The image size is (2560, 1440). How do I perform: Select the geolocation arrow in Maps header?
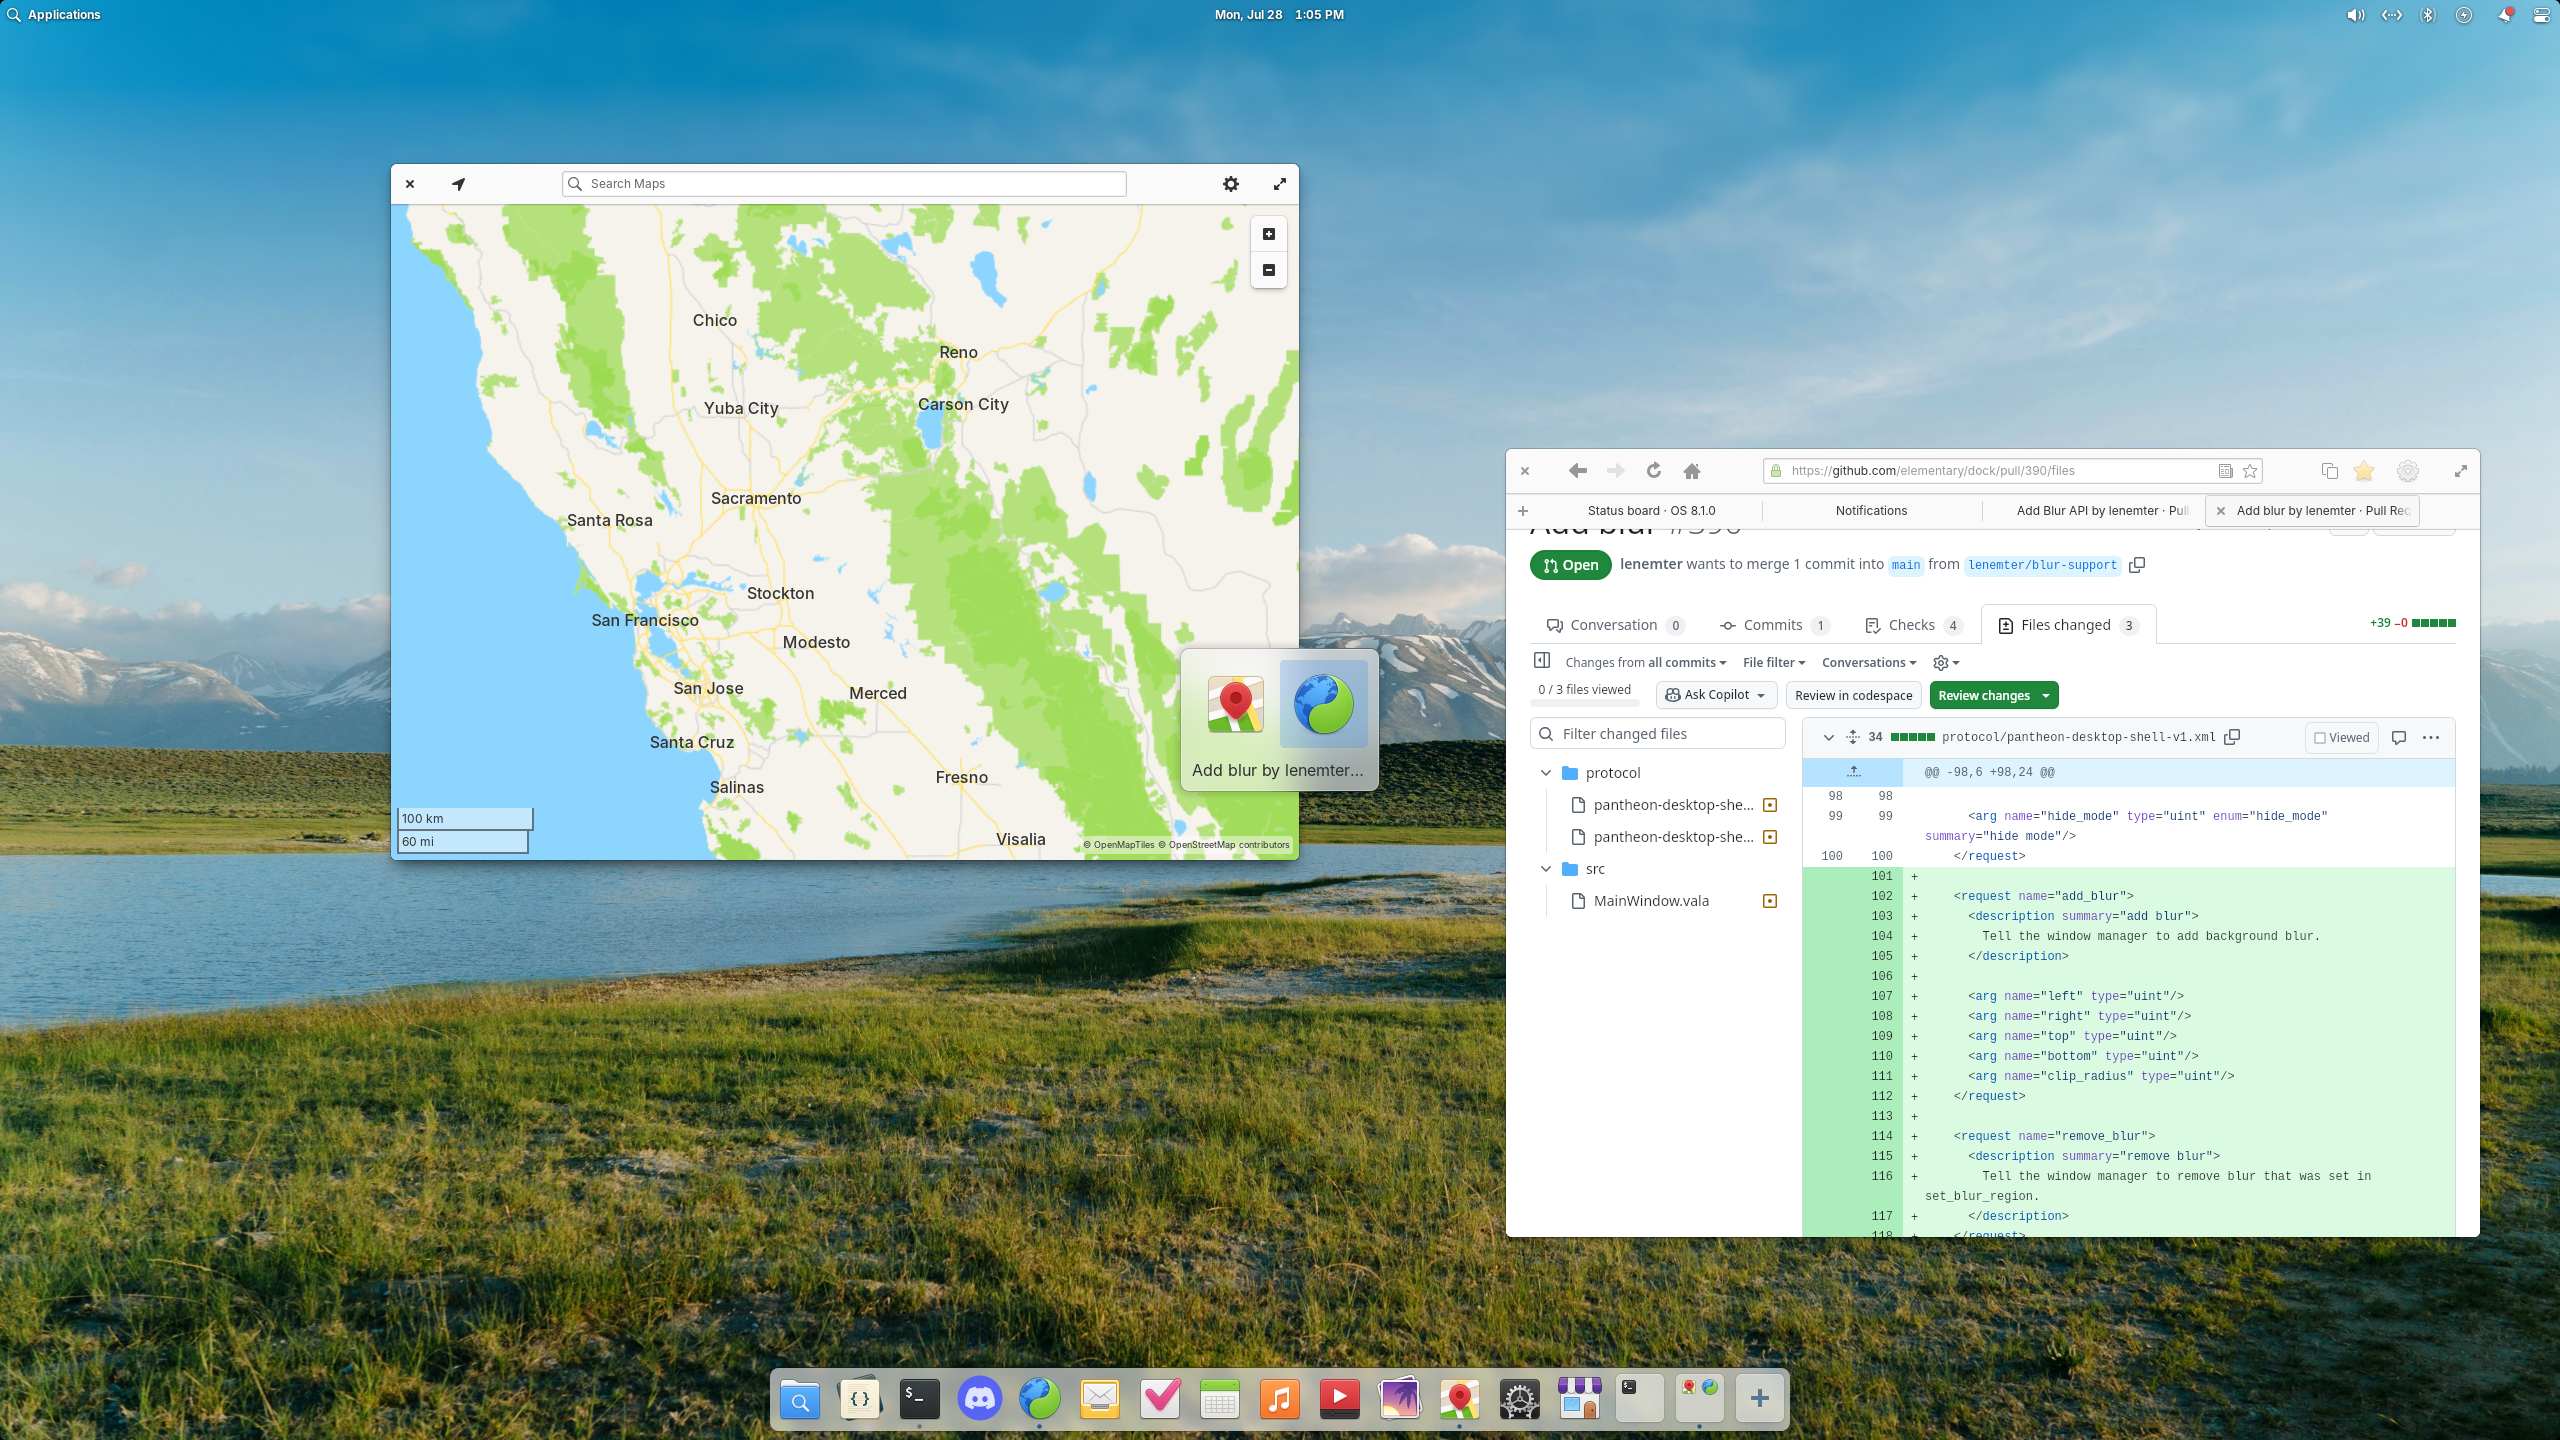(458, 184)
